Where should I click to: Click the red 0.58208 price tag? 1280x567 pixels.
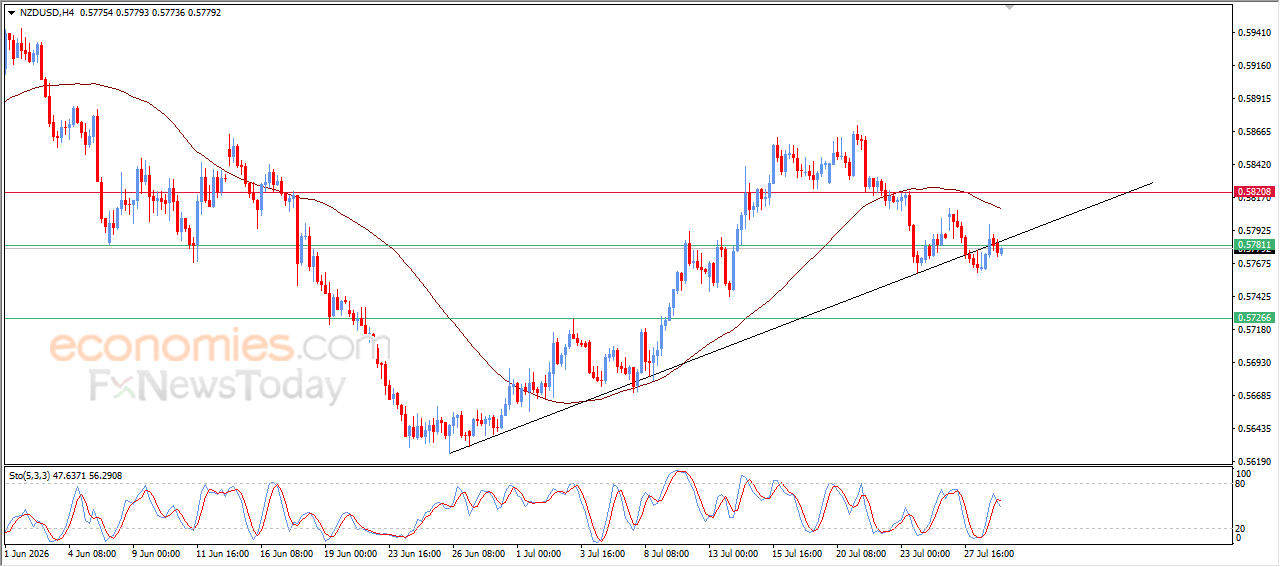click(x=1254, y=191)
